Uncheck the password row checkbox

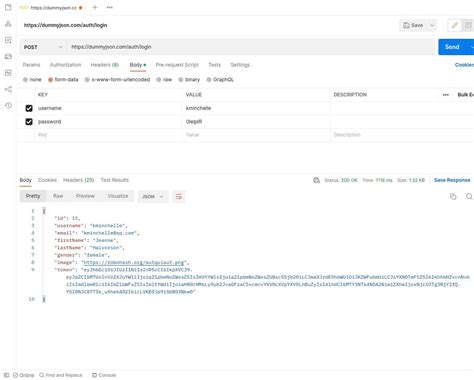(x=29, y=122)
